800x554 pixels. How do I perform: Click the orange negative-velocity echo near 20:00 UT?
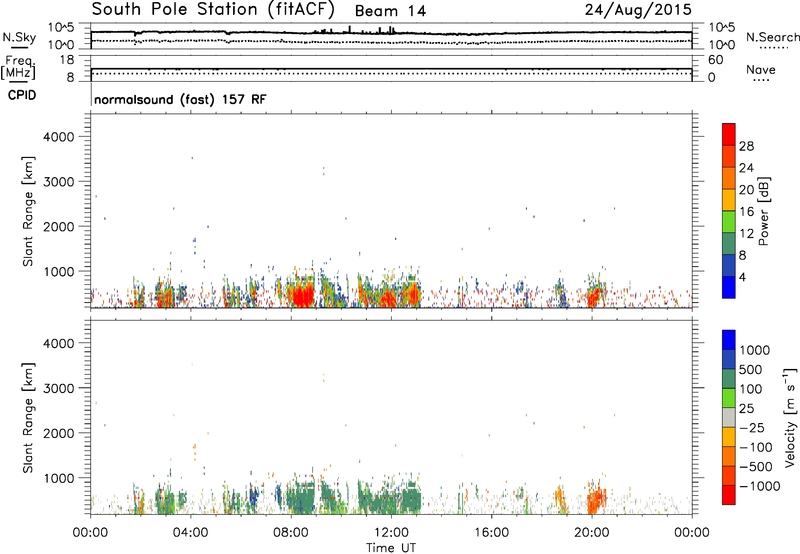tap(595, 500)
